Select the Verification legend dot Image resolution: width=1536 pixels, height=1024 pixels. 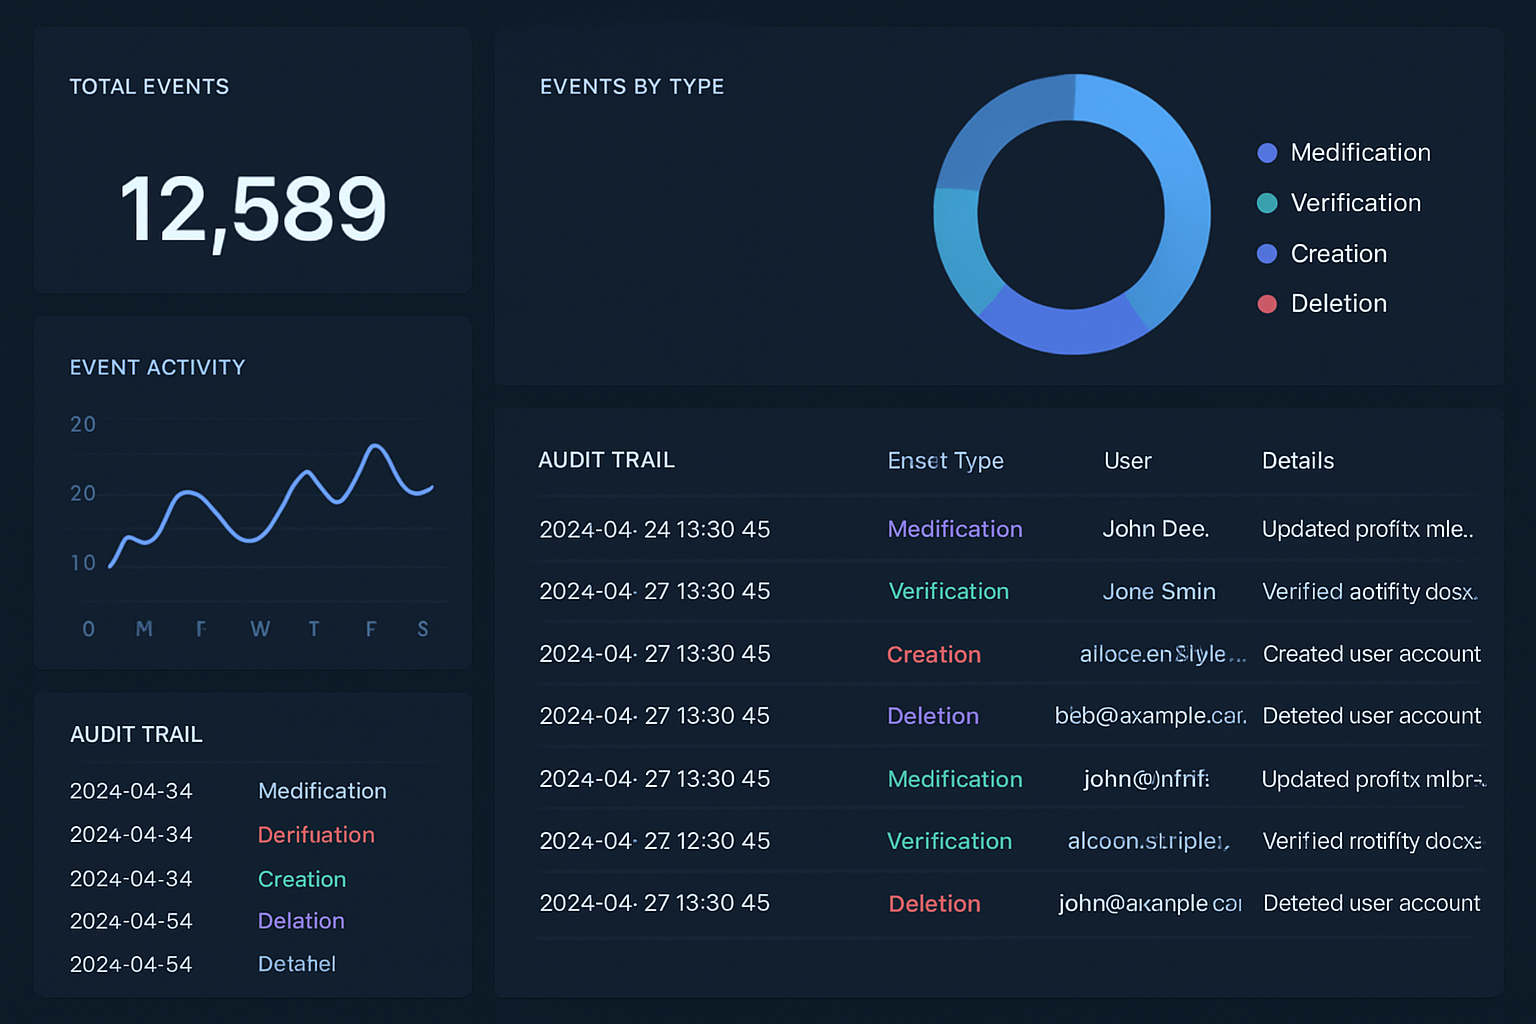click(x=1267, y=202)
